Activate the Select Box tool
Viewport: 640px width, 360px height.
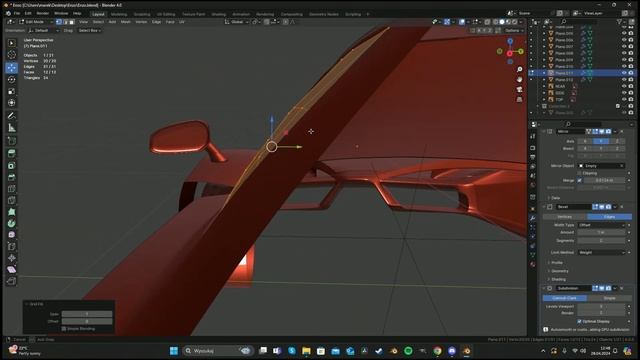(x=12, y=43)
